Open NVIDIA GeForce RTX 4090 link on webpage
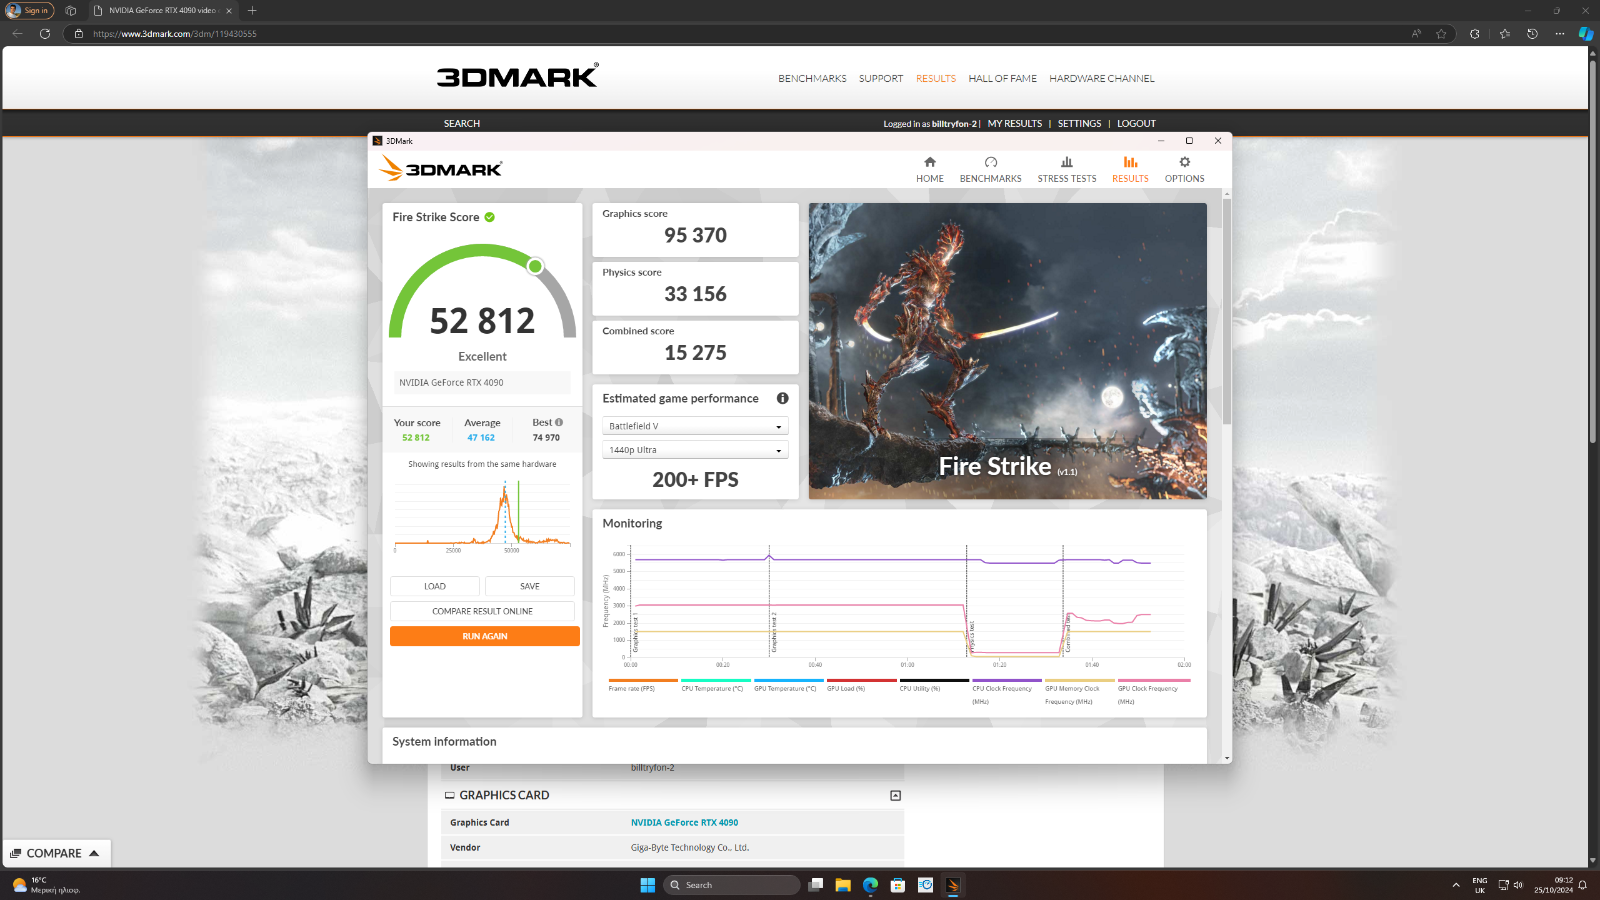The image size is (1600, 900). point(684,823)
